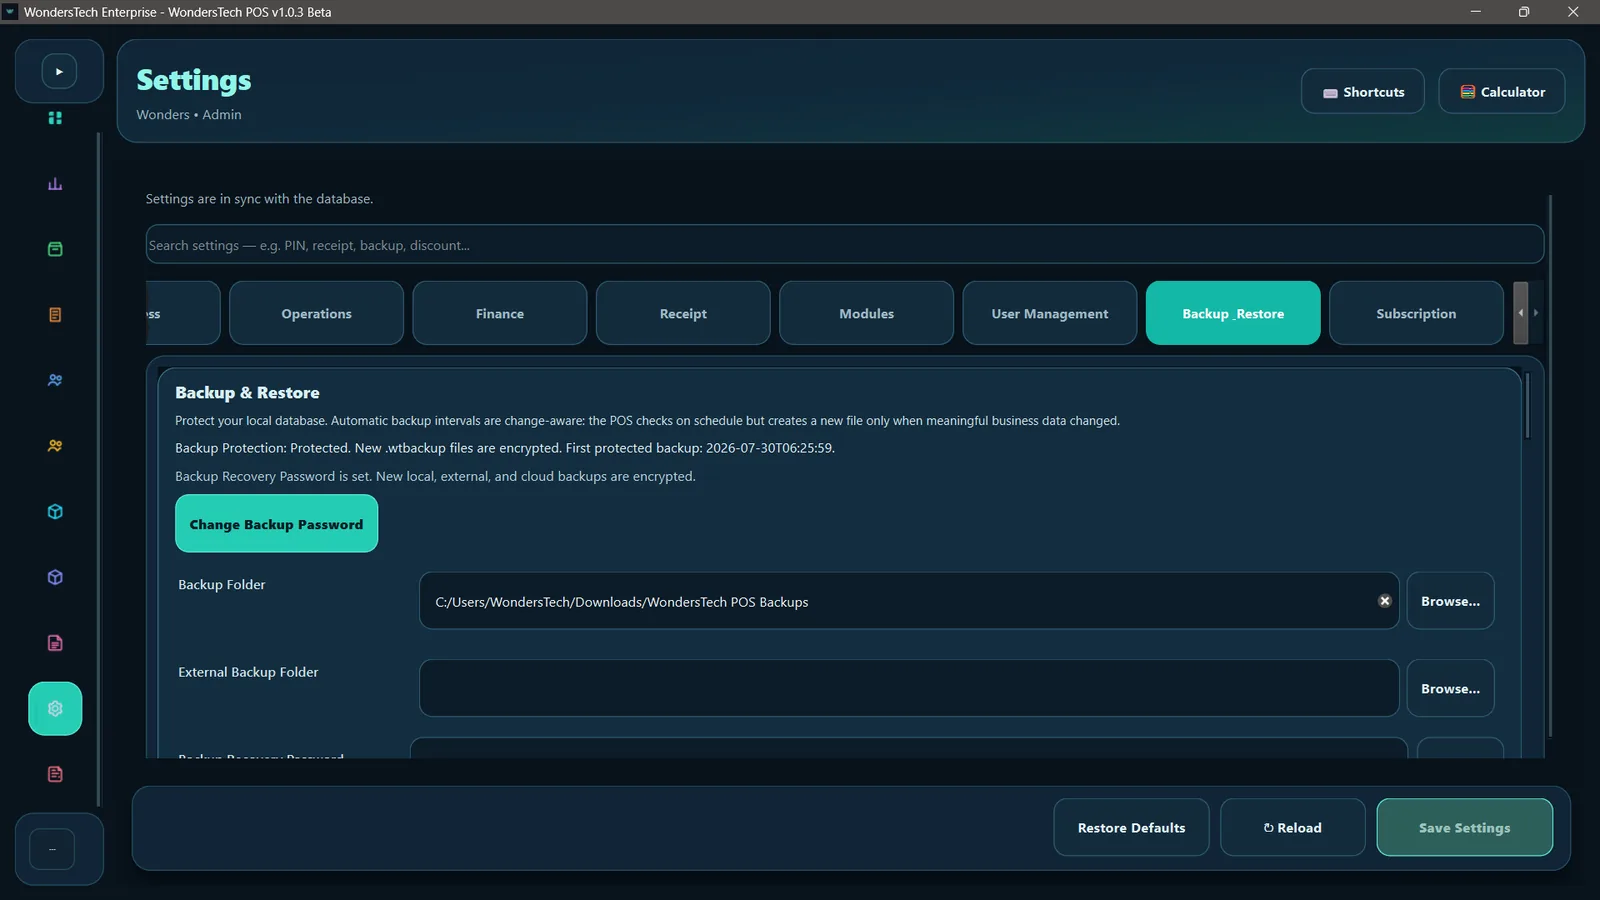This screenshot has width=1600, height=900.
Task: Minimize the WondersTech POS window
Action: click(x=1475, y=12)
